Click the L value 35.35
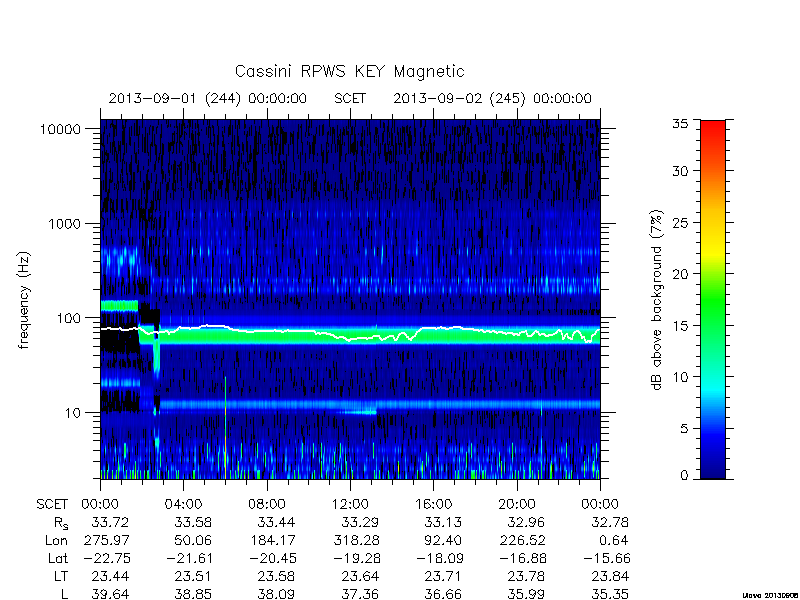Screen dimensions: 800x600 point(610,594)
